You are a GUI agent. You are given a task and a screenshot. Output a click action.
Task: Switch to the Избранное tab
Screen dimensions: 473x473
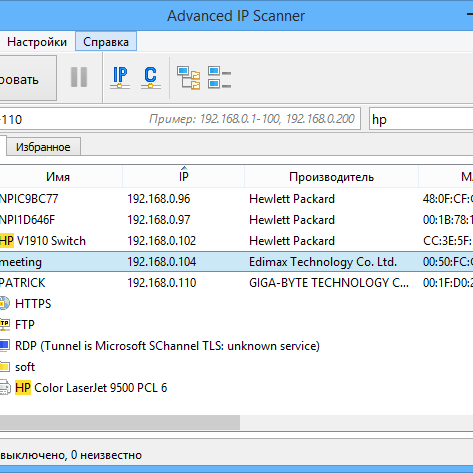click(43, 147)
